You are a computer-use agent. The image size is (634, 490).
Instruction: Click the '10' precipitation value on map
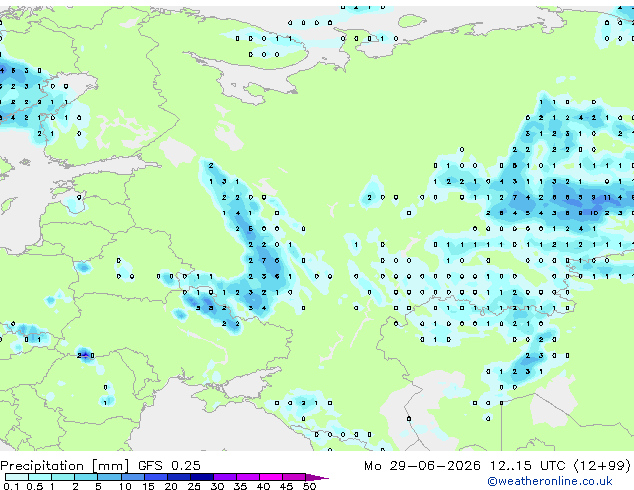(594, 213)
